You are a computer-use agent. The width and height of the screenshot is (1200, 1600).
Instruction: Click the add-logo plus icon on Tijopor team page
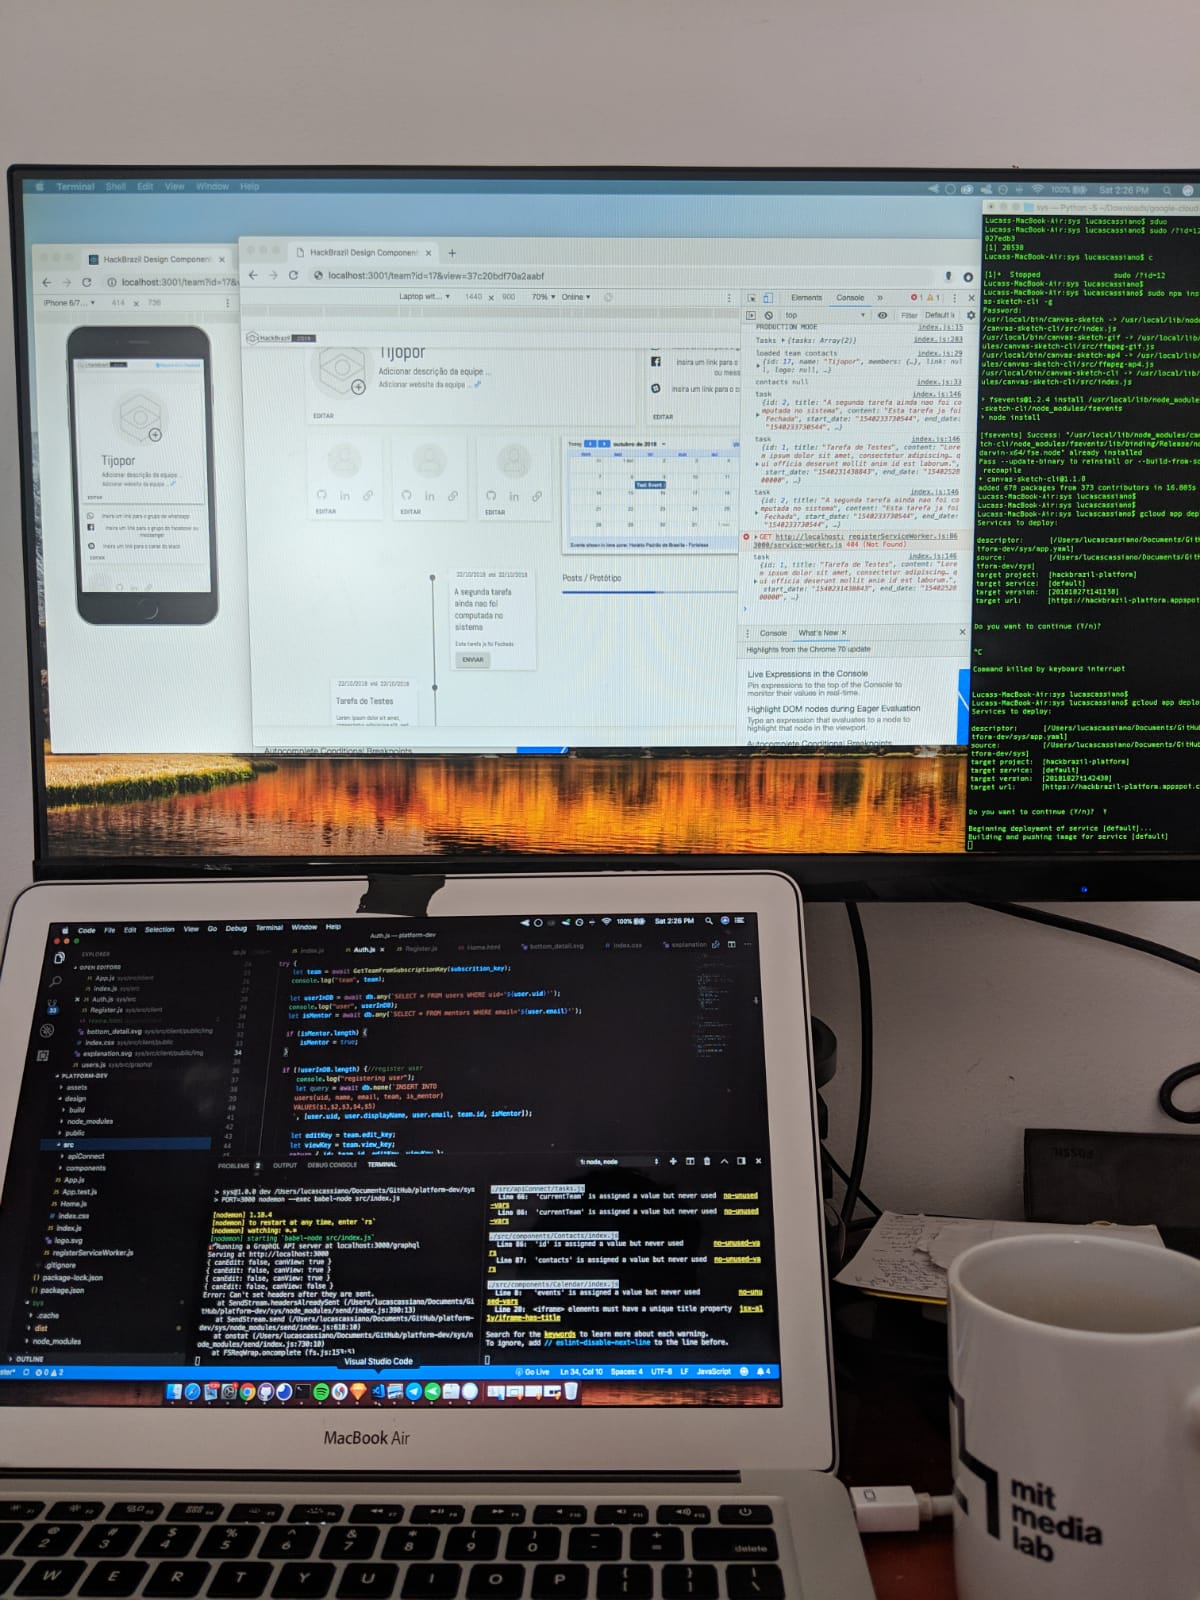pyautogui.click(x=357, y=386)
